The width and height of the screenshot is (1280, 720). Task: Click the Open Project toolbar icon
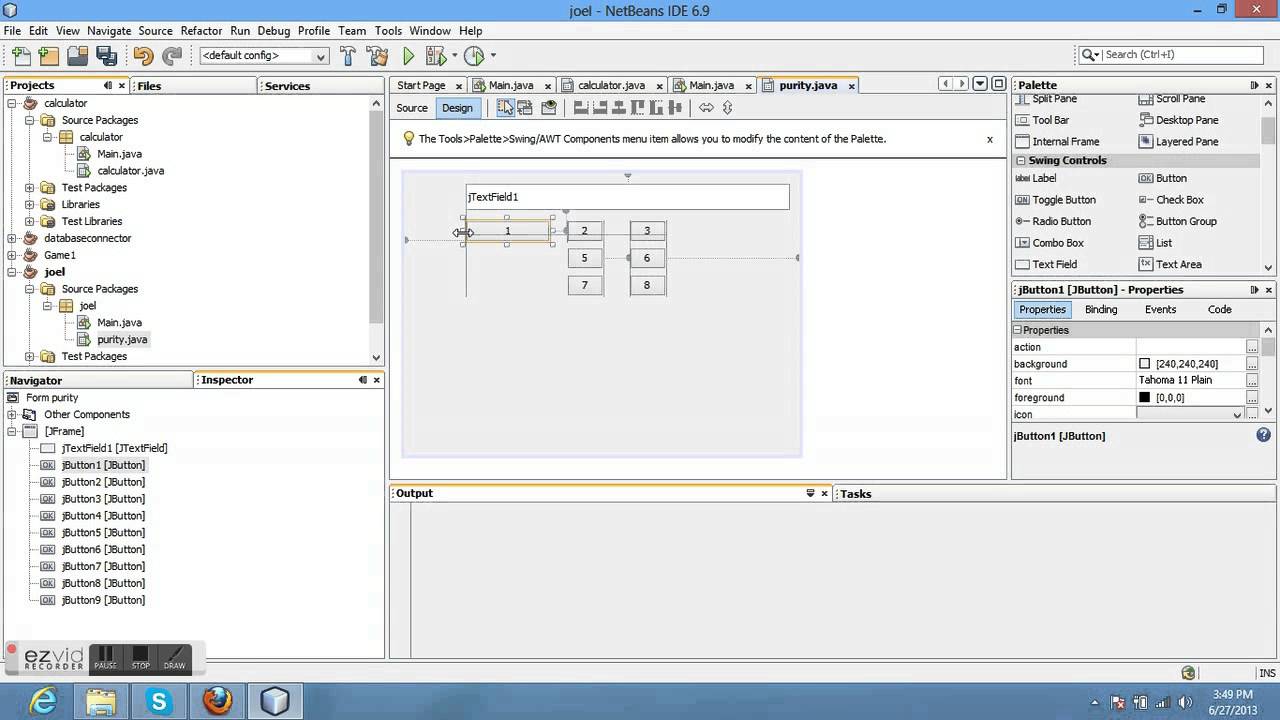pos(77,56)
